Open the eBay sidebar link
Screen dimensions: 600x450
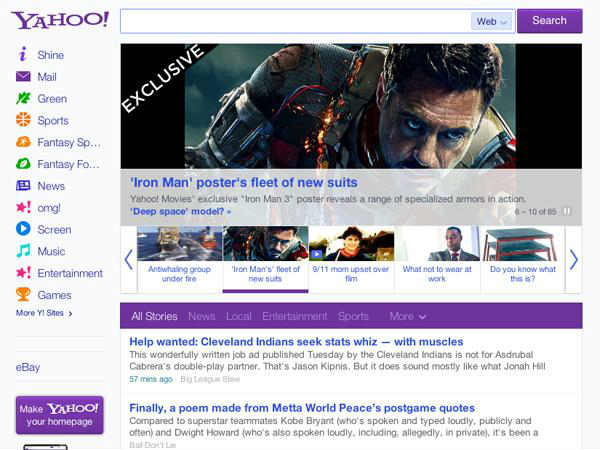point(28,367)
